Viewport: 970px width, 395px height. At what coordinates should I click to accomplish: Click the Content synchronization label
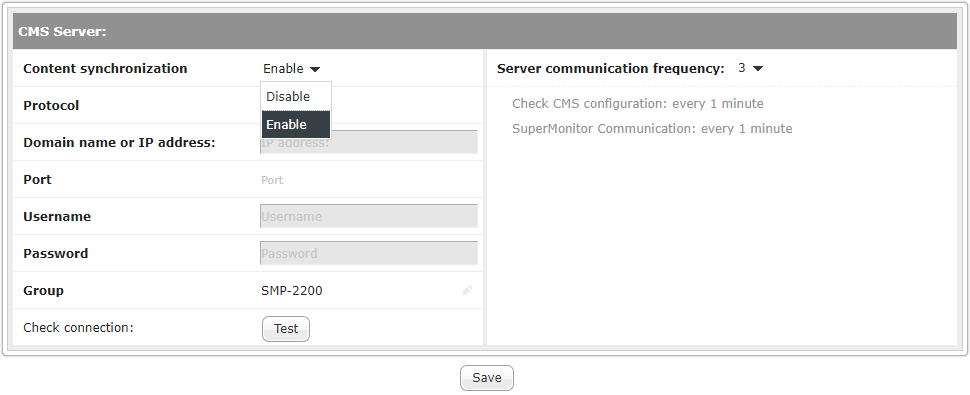coord(105,69)
